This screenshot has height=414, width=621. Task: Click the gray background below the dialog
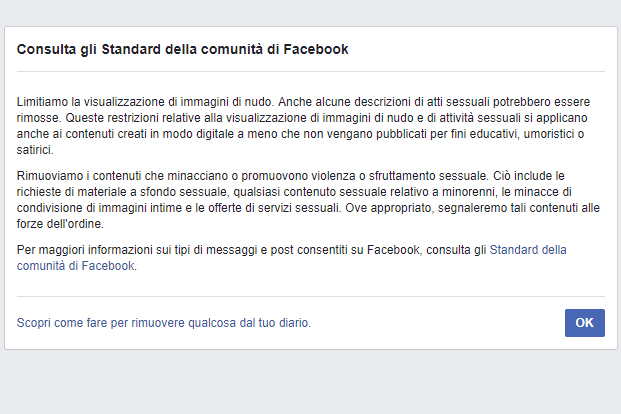310,385
